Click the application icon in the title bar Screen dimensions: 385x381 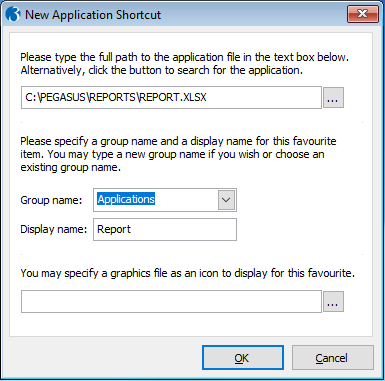point(13,14)
